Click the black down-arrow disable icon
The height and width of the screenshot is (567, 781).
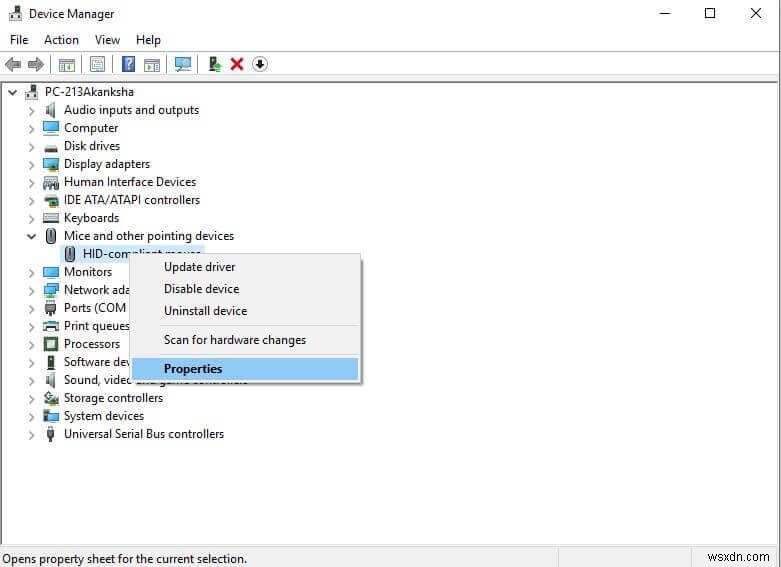click(260, 64)
